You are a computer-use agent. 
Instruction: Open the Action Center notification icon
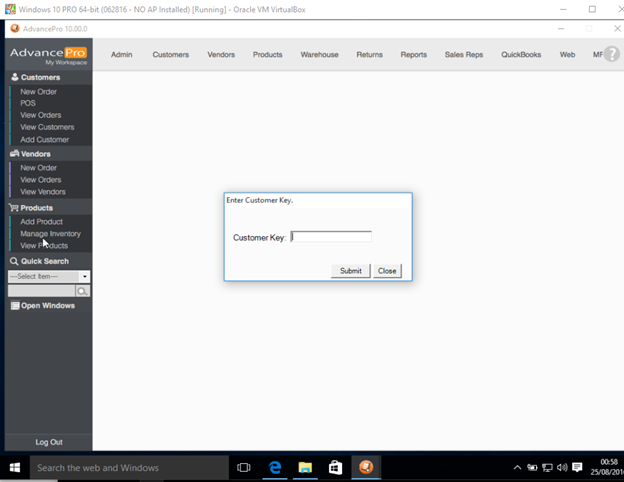pyautogui.click(x=577, y=467)
